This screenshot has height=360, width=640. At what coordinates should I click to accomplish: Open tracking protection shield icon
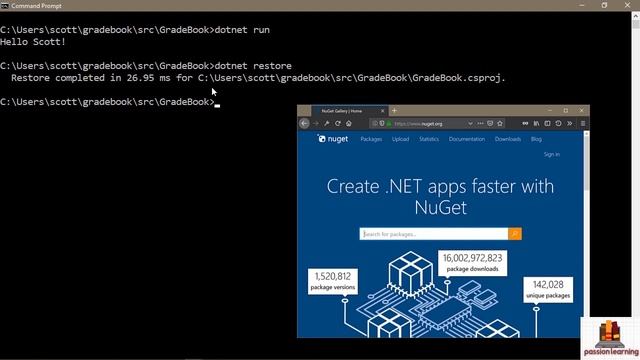pos(382,123)
